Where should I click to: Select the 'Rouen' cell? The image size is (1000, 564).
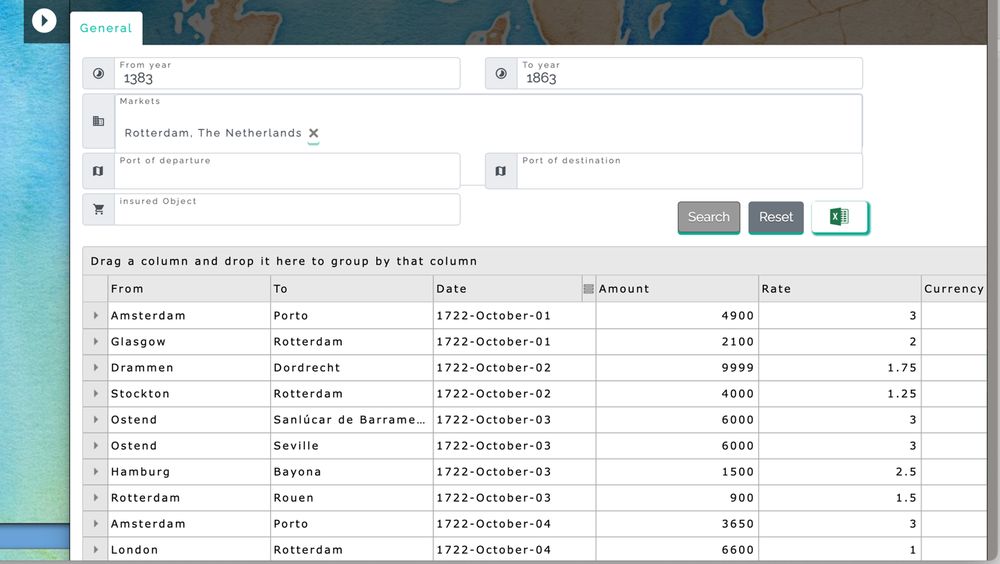coord(352,498)
